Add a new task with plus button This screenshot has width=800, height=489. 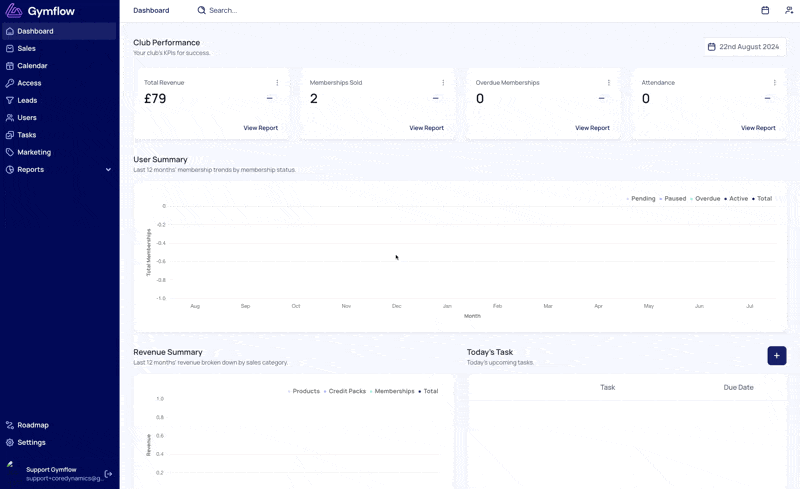pyautogui.click(x=777, y=356)
